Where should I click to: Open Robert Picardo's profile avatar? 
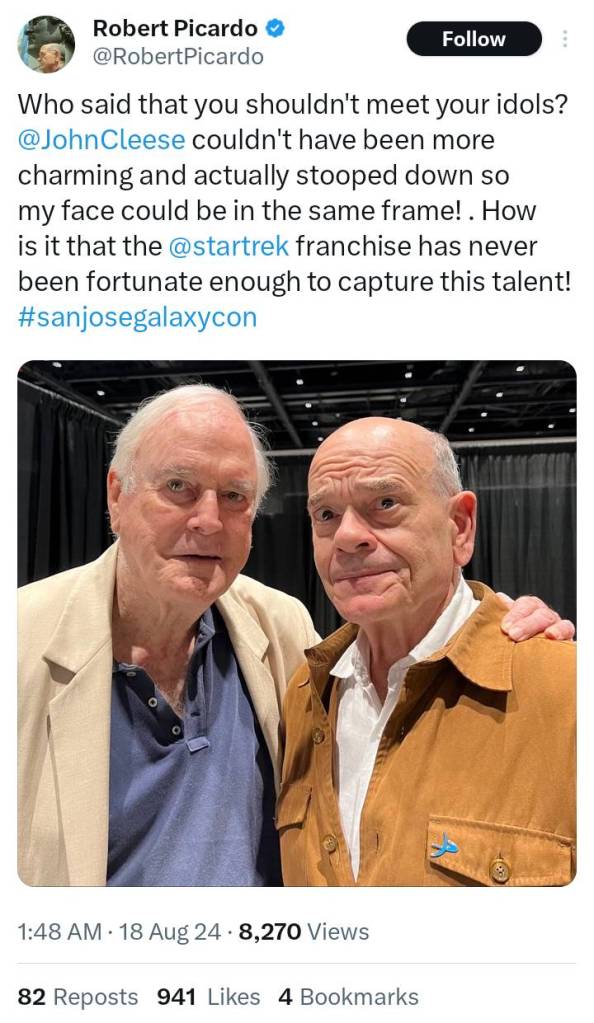pyautogui.click(x=46, y=44)
